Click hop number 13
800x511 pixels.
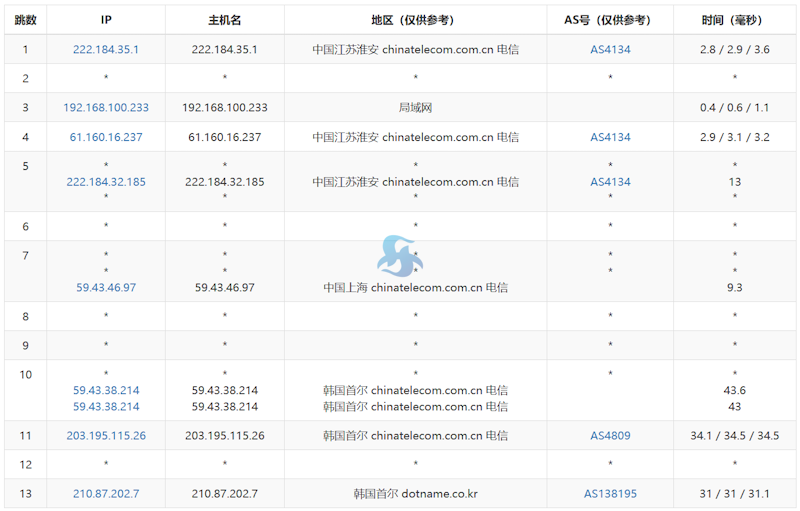tap(26, 494)
